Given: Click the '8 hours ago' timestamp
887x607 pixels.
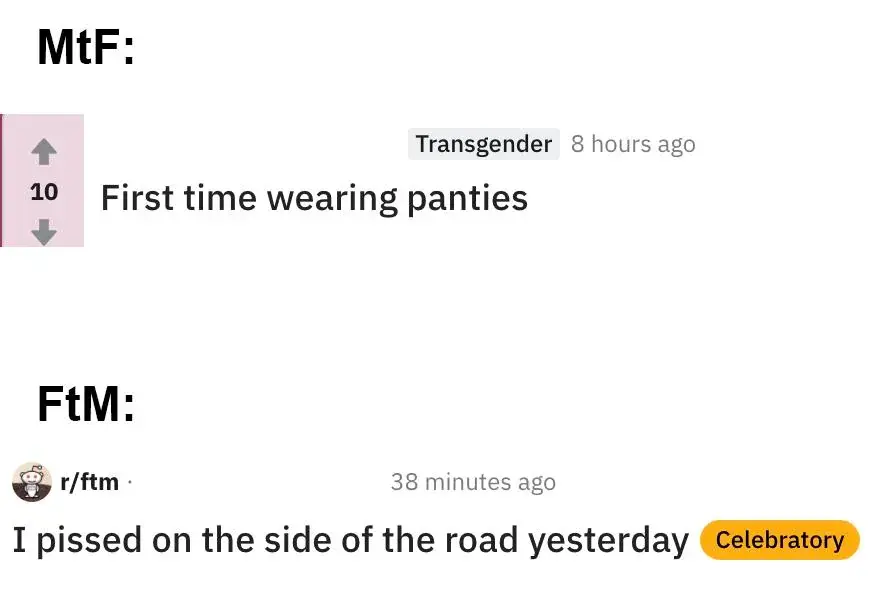Looking at the screenshot, I should pyautogui.click(x=632, y=144).
